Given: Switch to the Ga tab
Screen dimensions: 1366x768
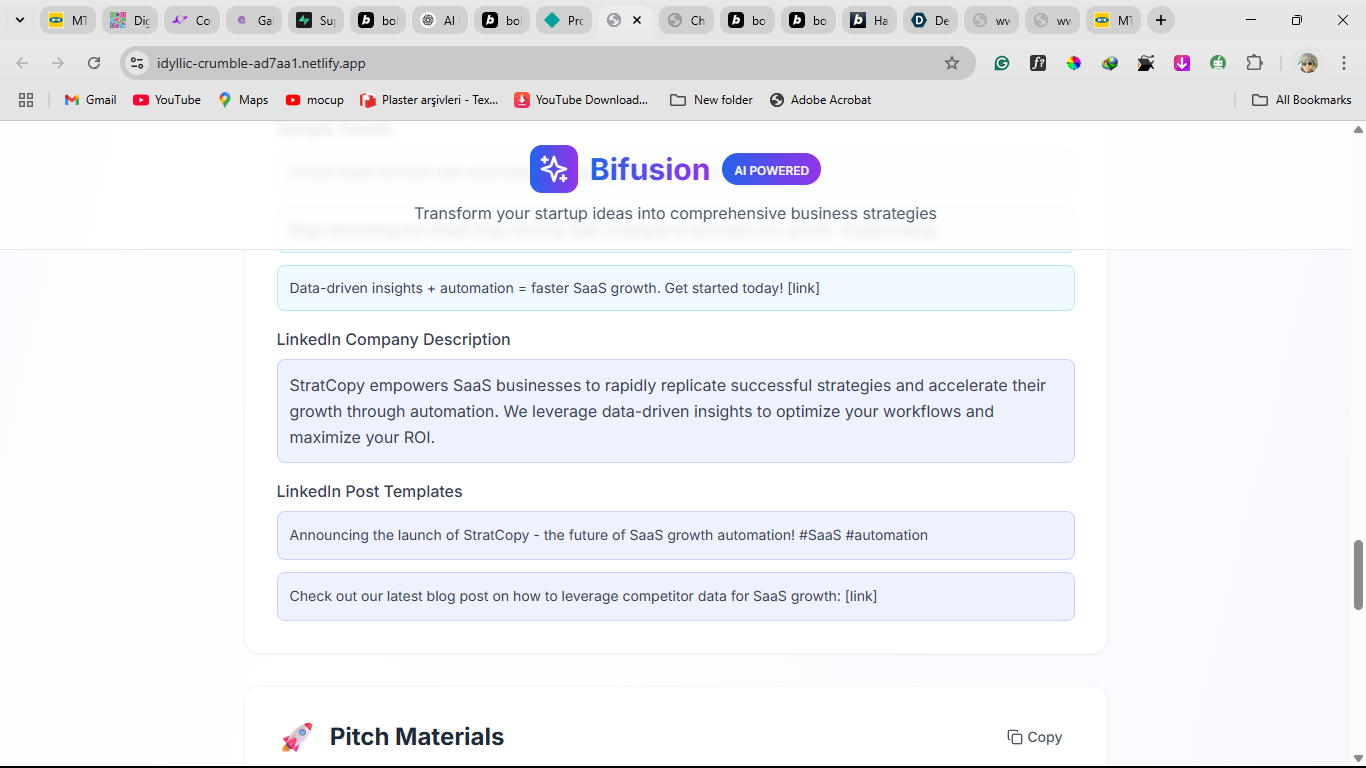Looking at the screenshot, I should tap(253, 20).
